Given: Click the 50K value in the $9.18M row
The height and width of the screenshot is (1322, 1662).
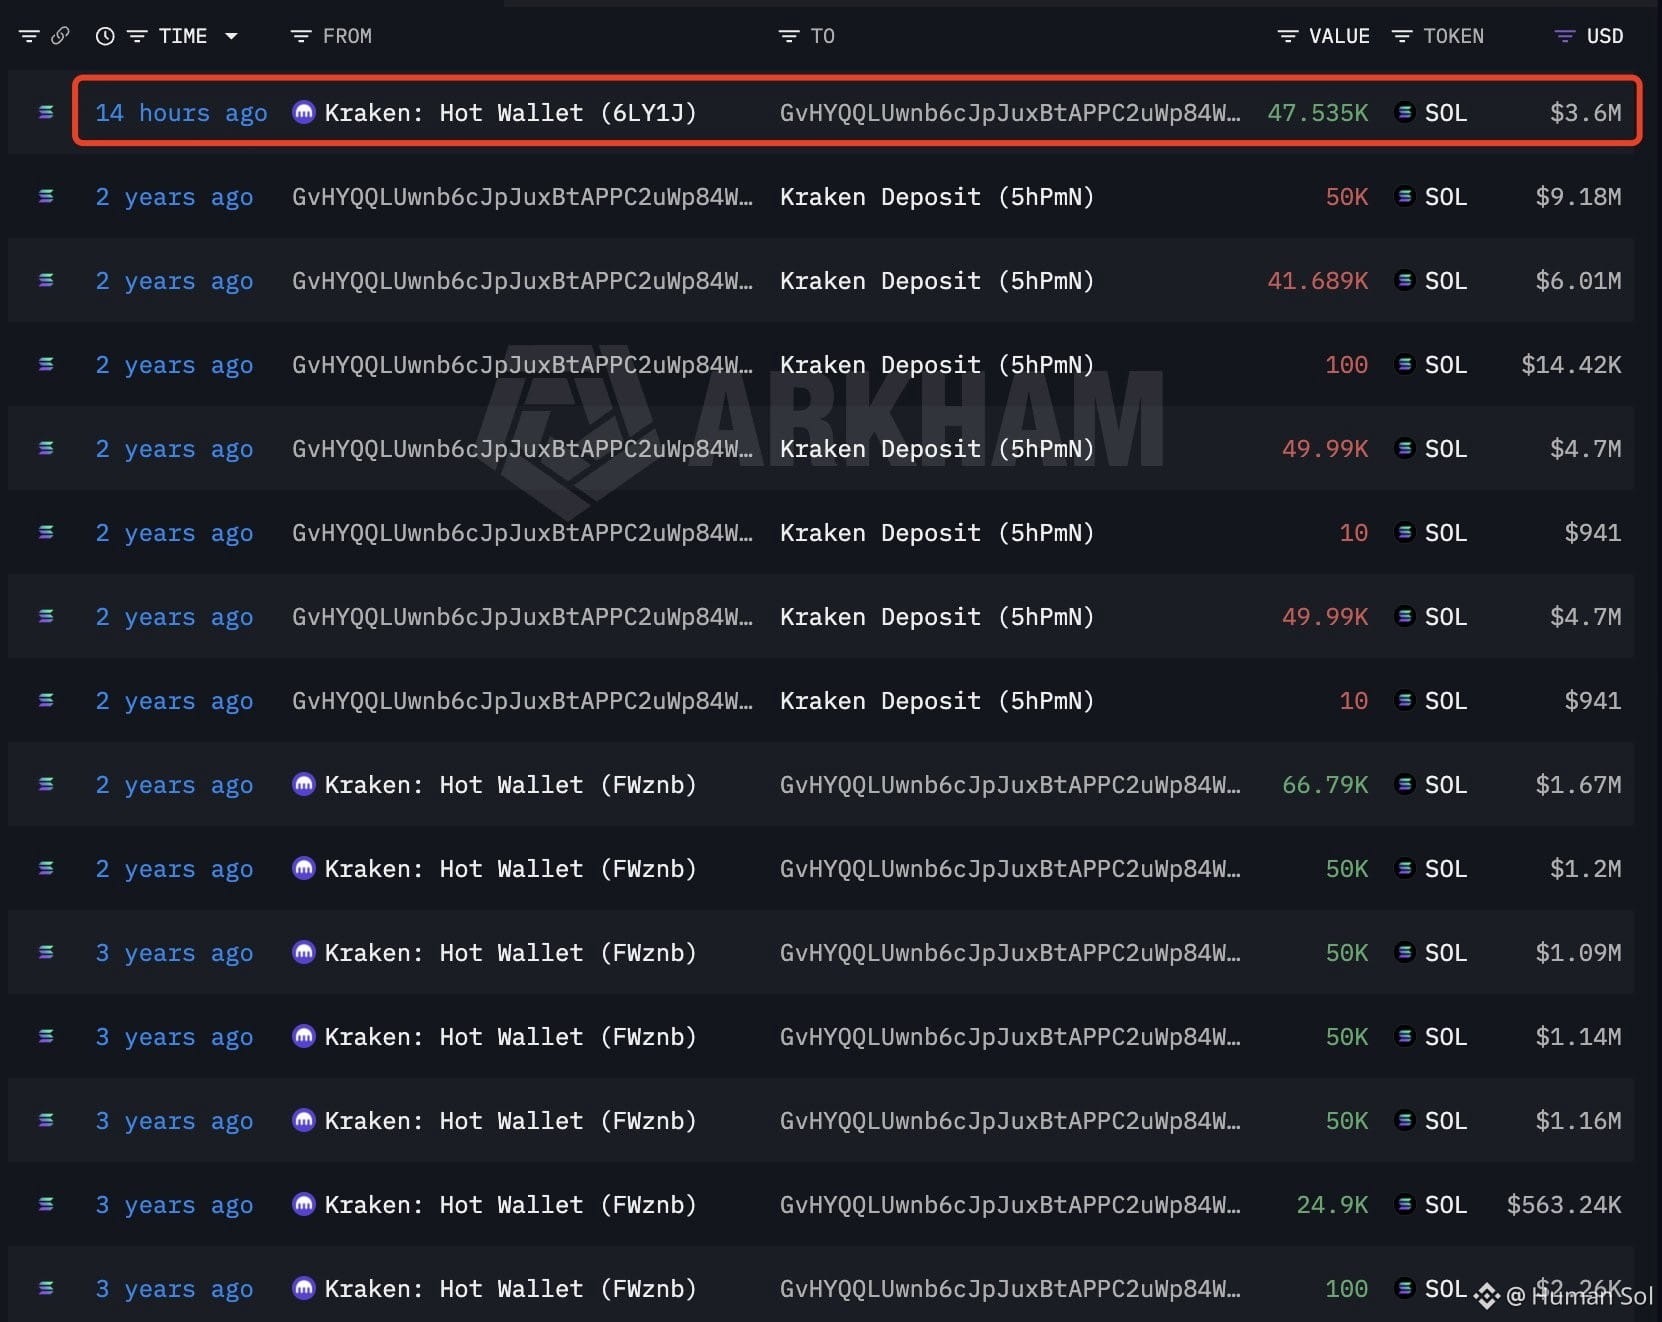Looking at the screenshot, I should [1347, 197].
